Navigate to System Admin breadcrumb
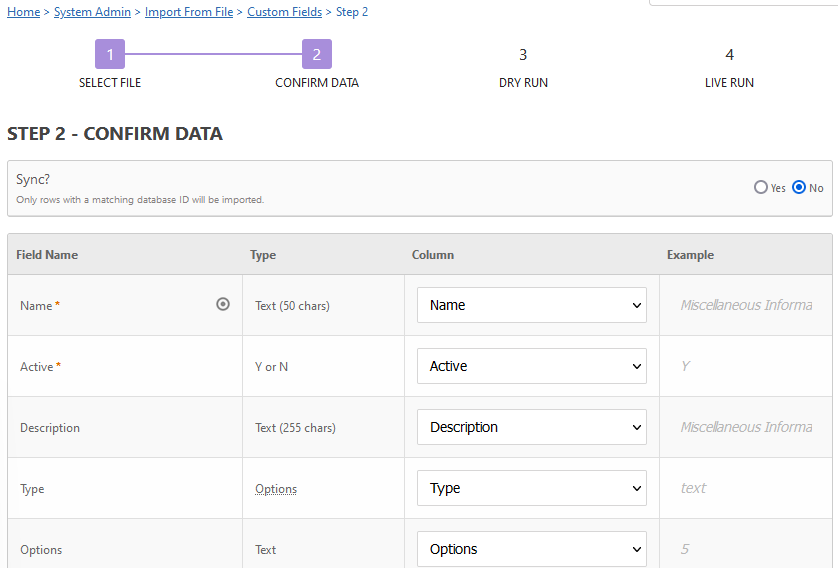The image size is (838, 568). point(92,12)
